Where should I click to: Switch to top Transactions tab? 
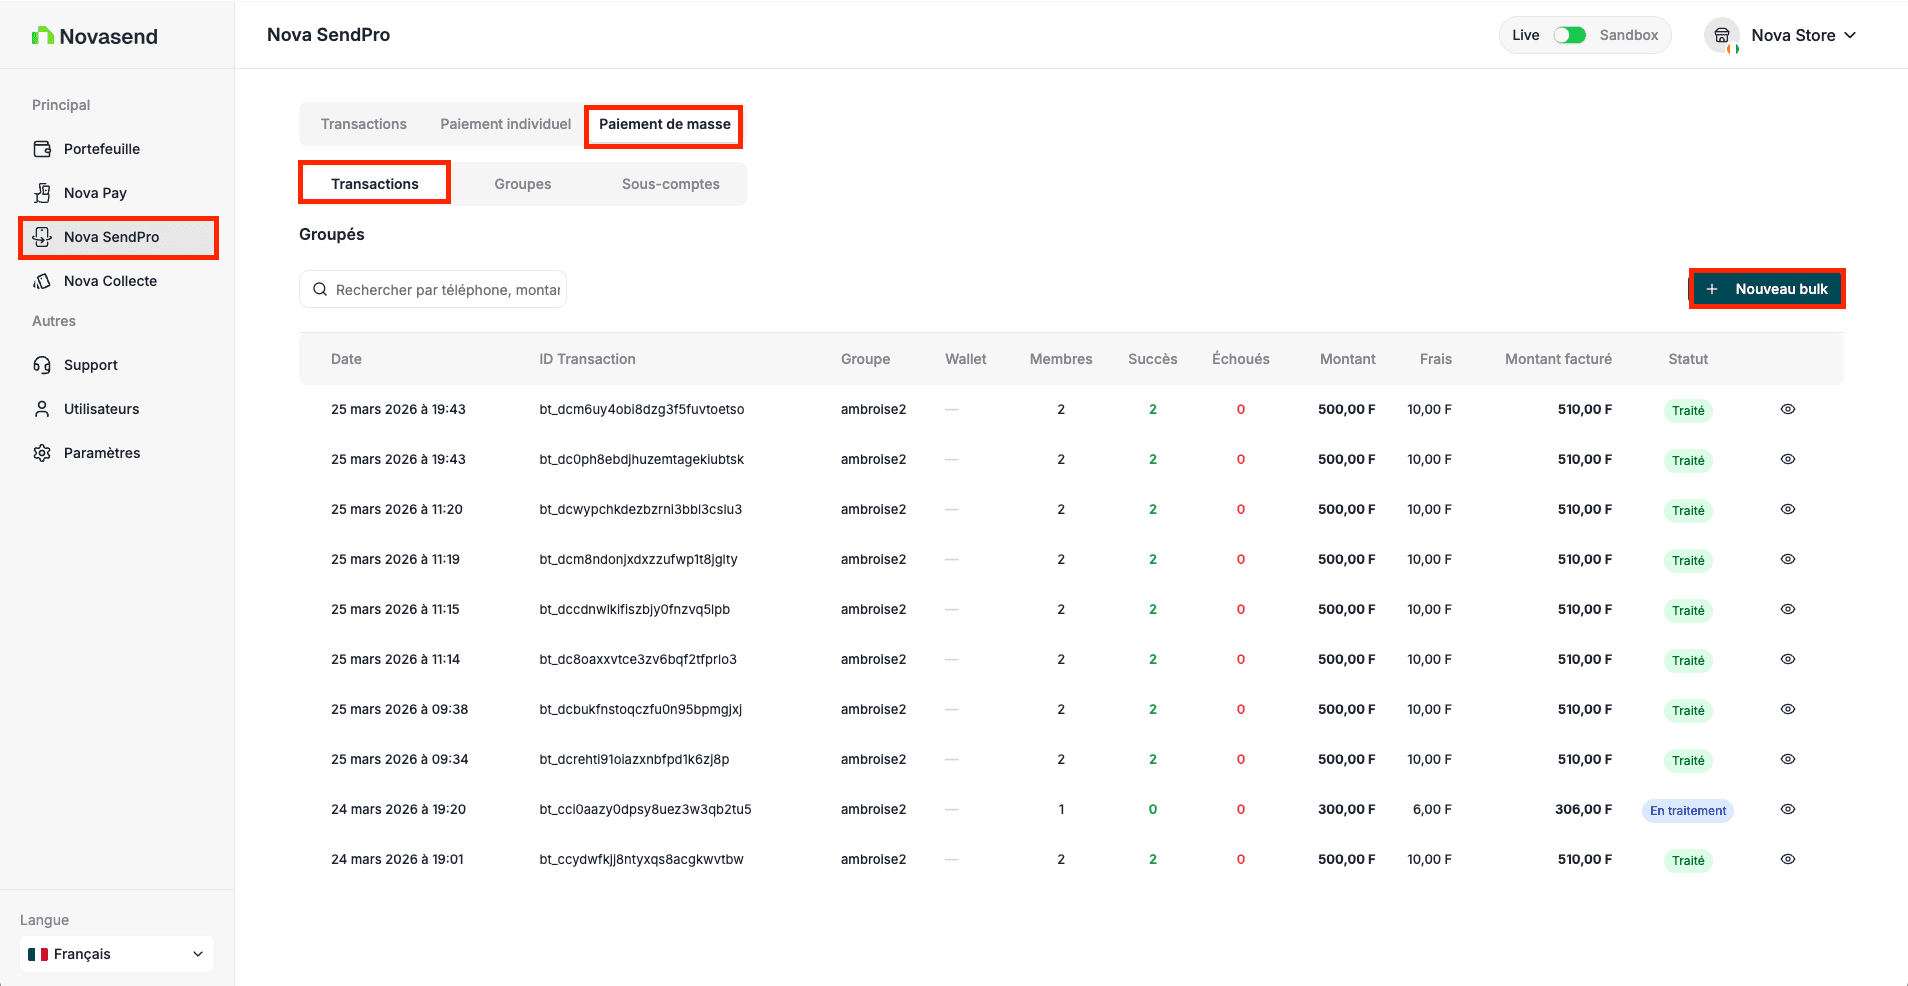pos(364,124)
